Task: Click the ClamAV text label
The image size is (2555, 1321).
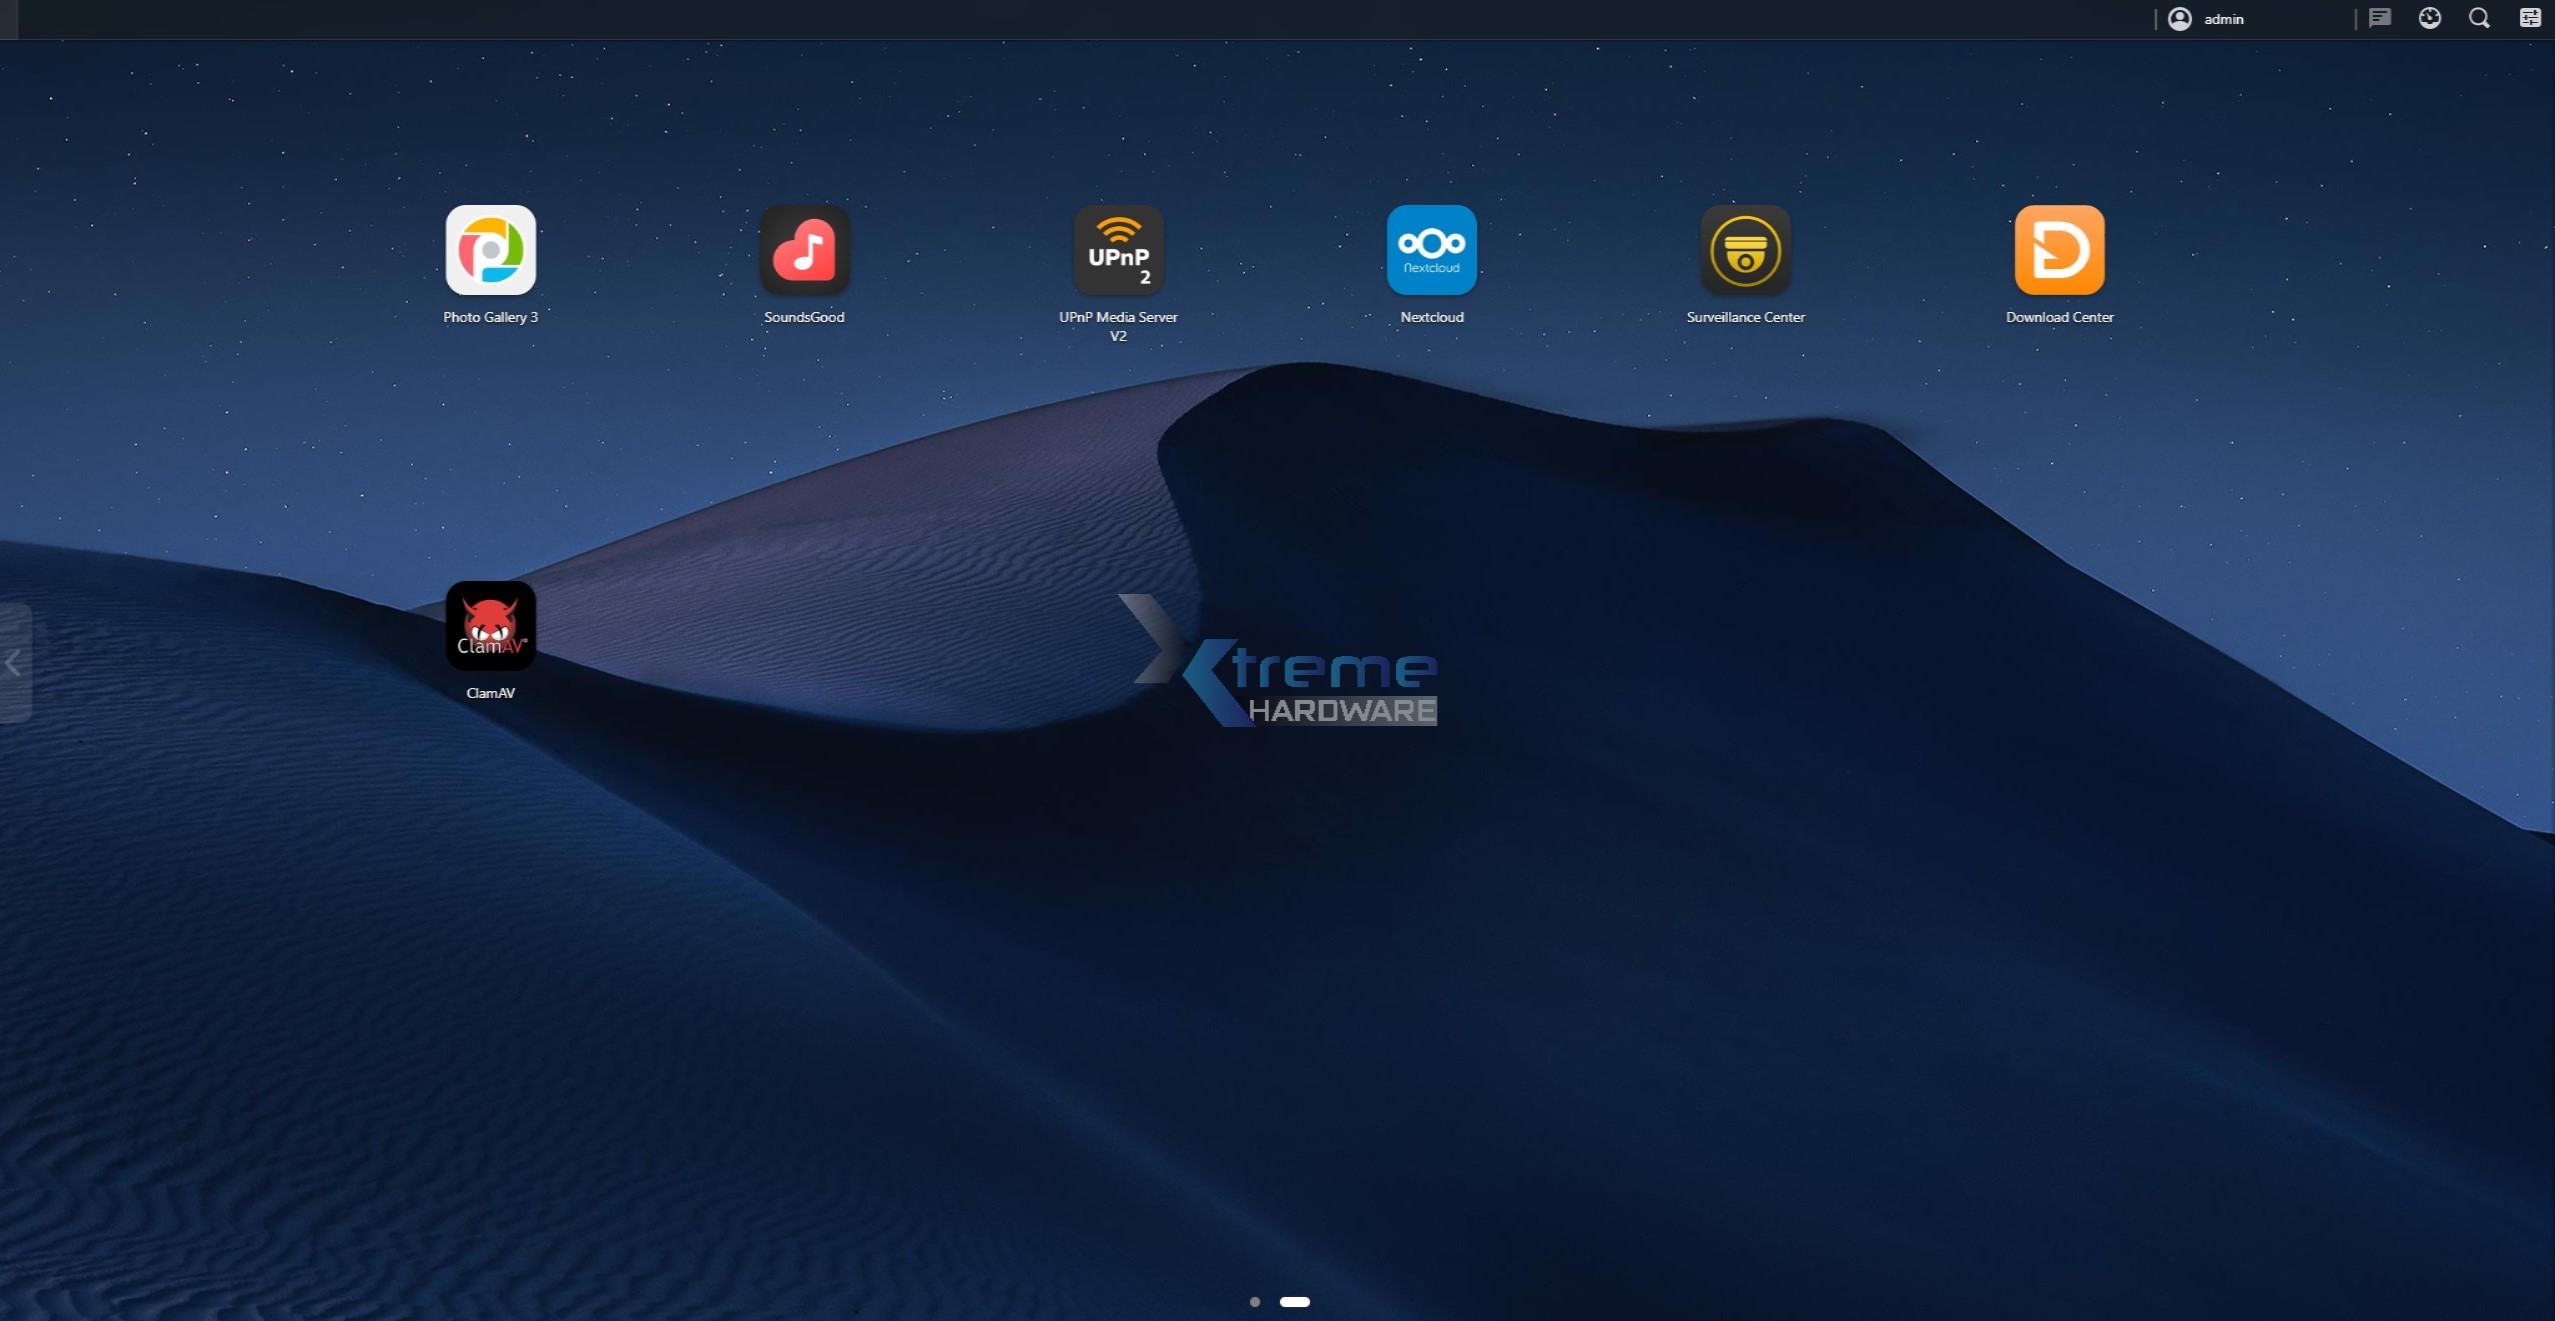Action: tap(490, 693)
